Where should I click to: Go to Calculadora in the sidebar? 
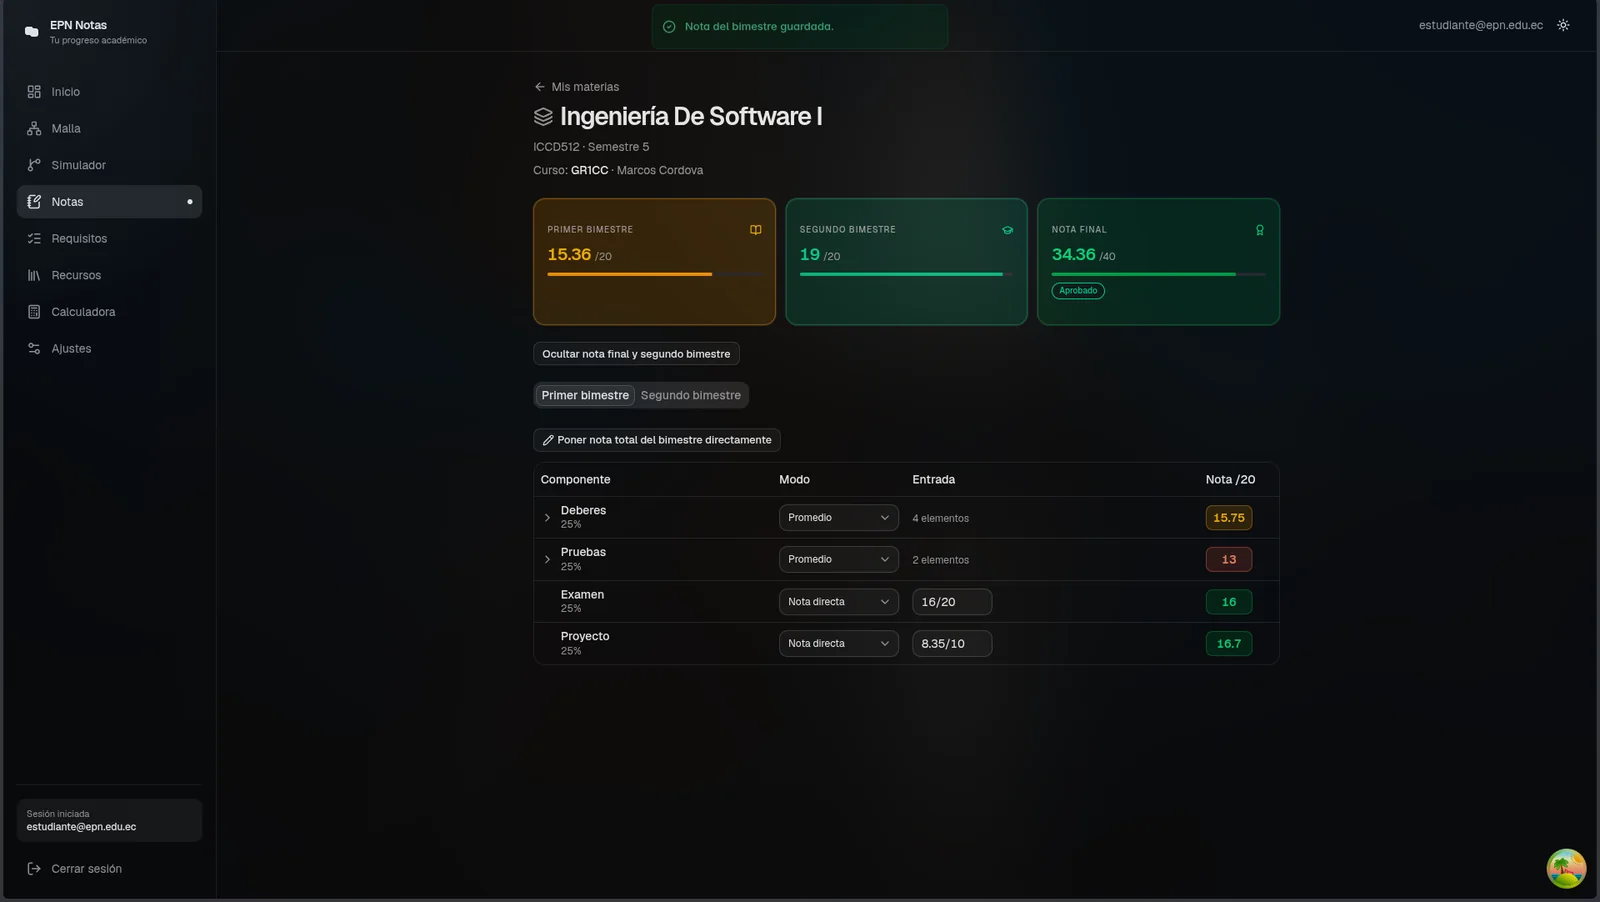point(109,312)
